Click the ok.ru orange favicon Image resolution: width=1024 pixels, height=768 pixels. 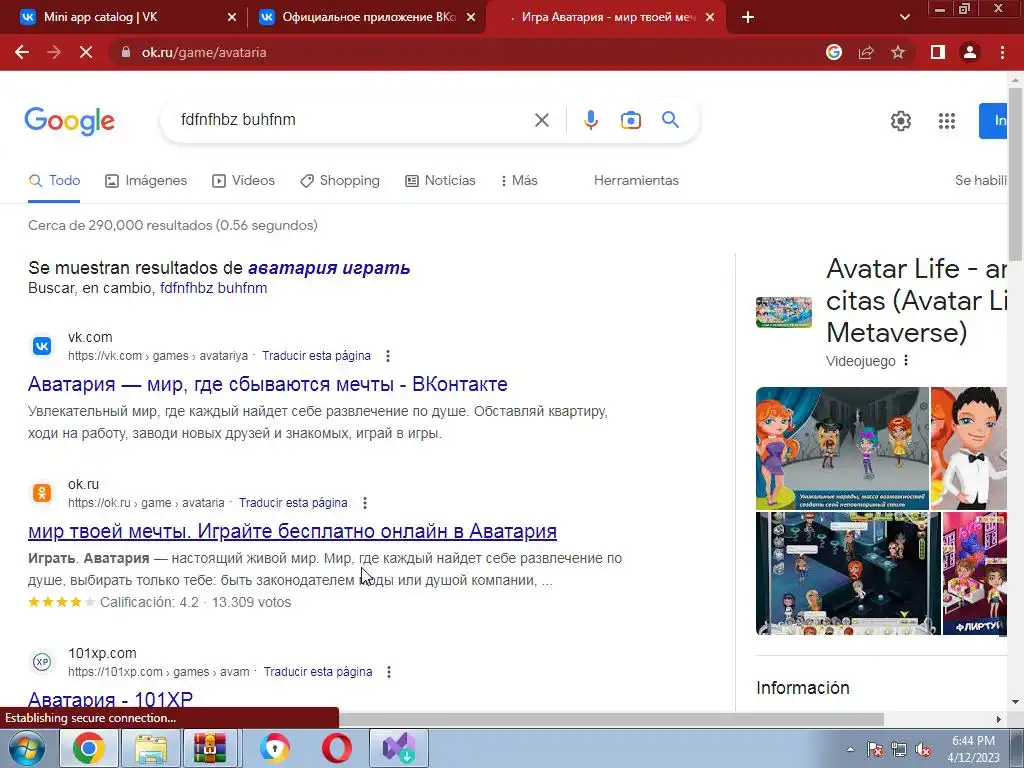(x=42, y=493)
